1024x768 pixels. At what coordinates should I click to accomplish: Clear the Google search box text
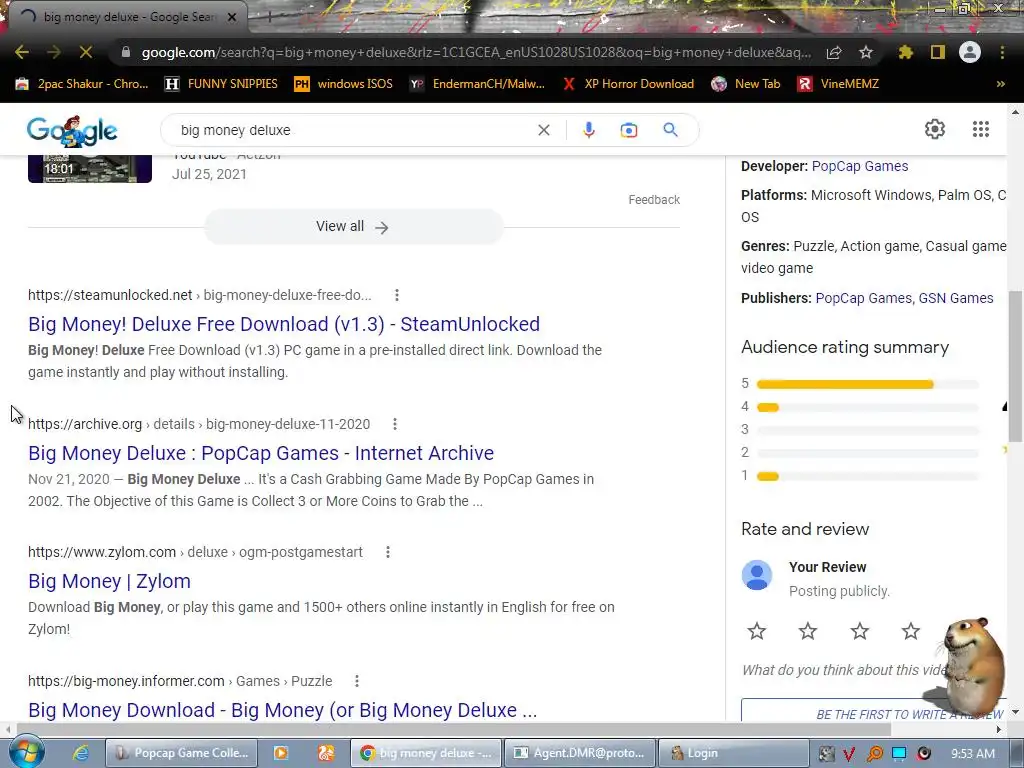[543, 130]
